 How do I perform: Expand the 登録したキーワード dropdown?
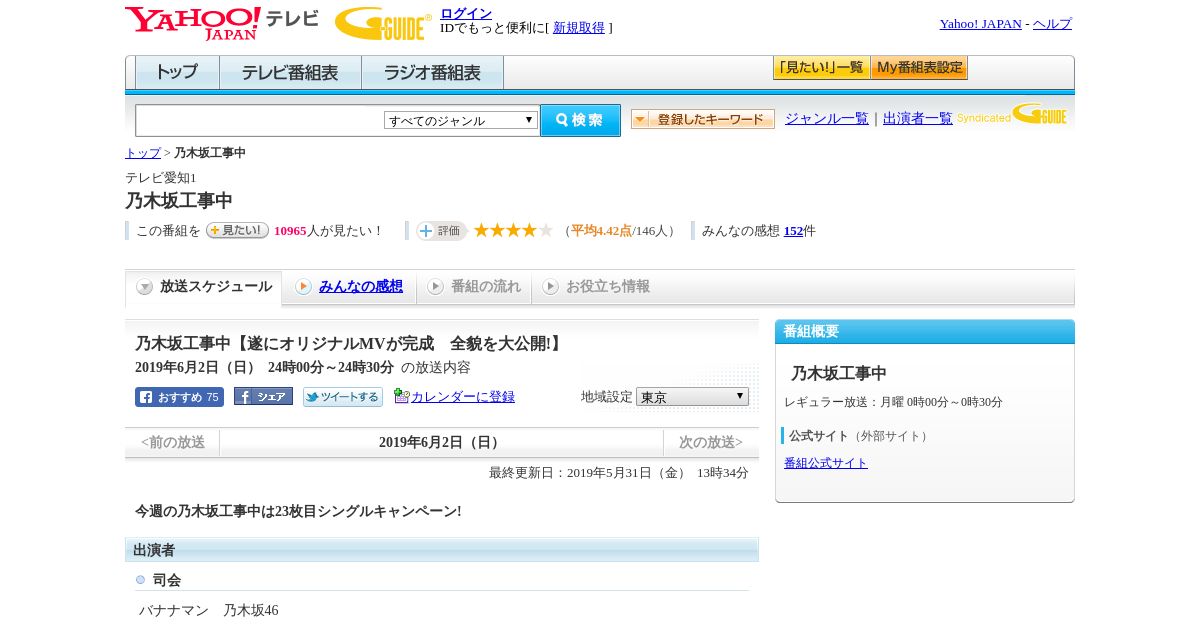[x=703, y=119]
